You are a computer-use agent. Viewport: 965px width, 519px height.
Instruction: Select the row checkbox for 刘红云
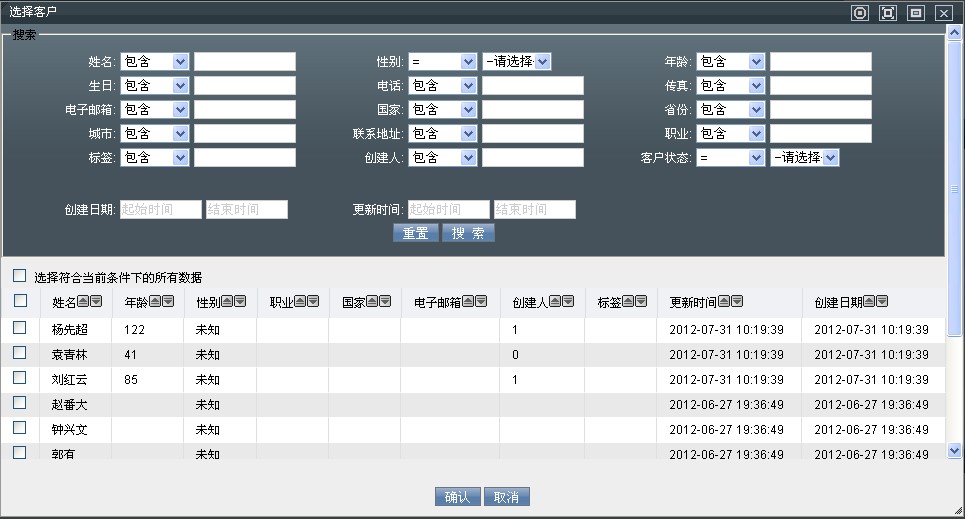pyautogui.click(x=20, y=378)
